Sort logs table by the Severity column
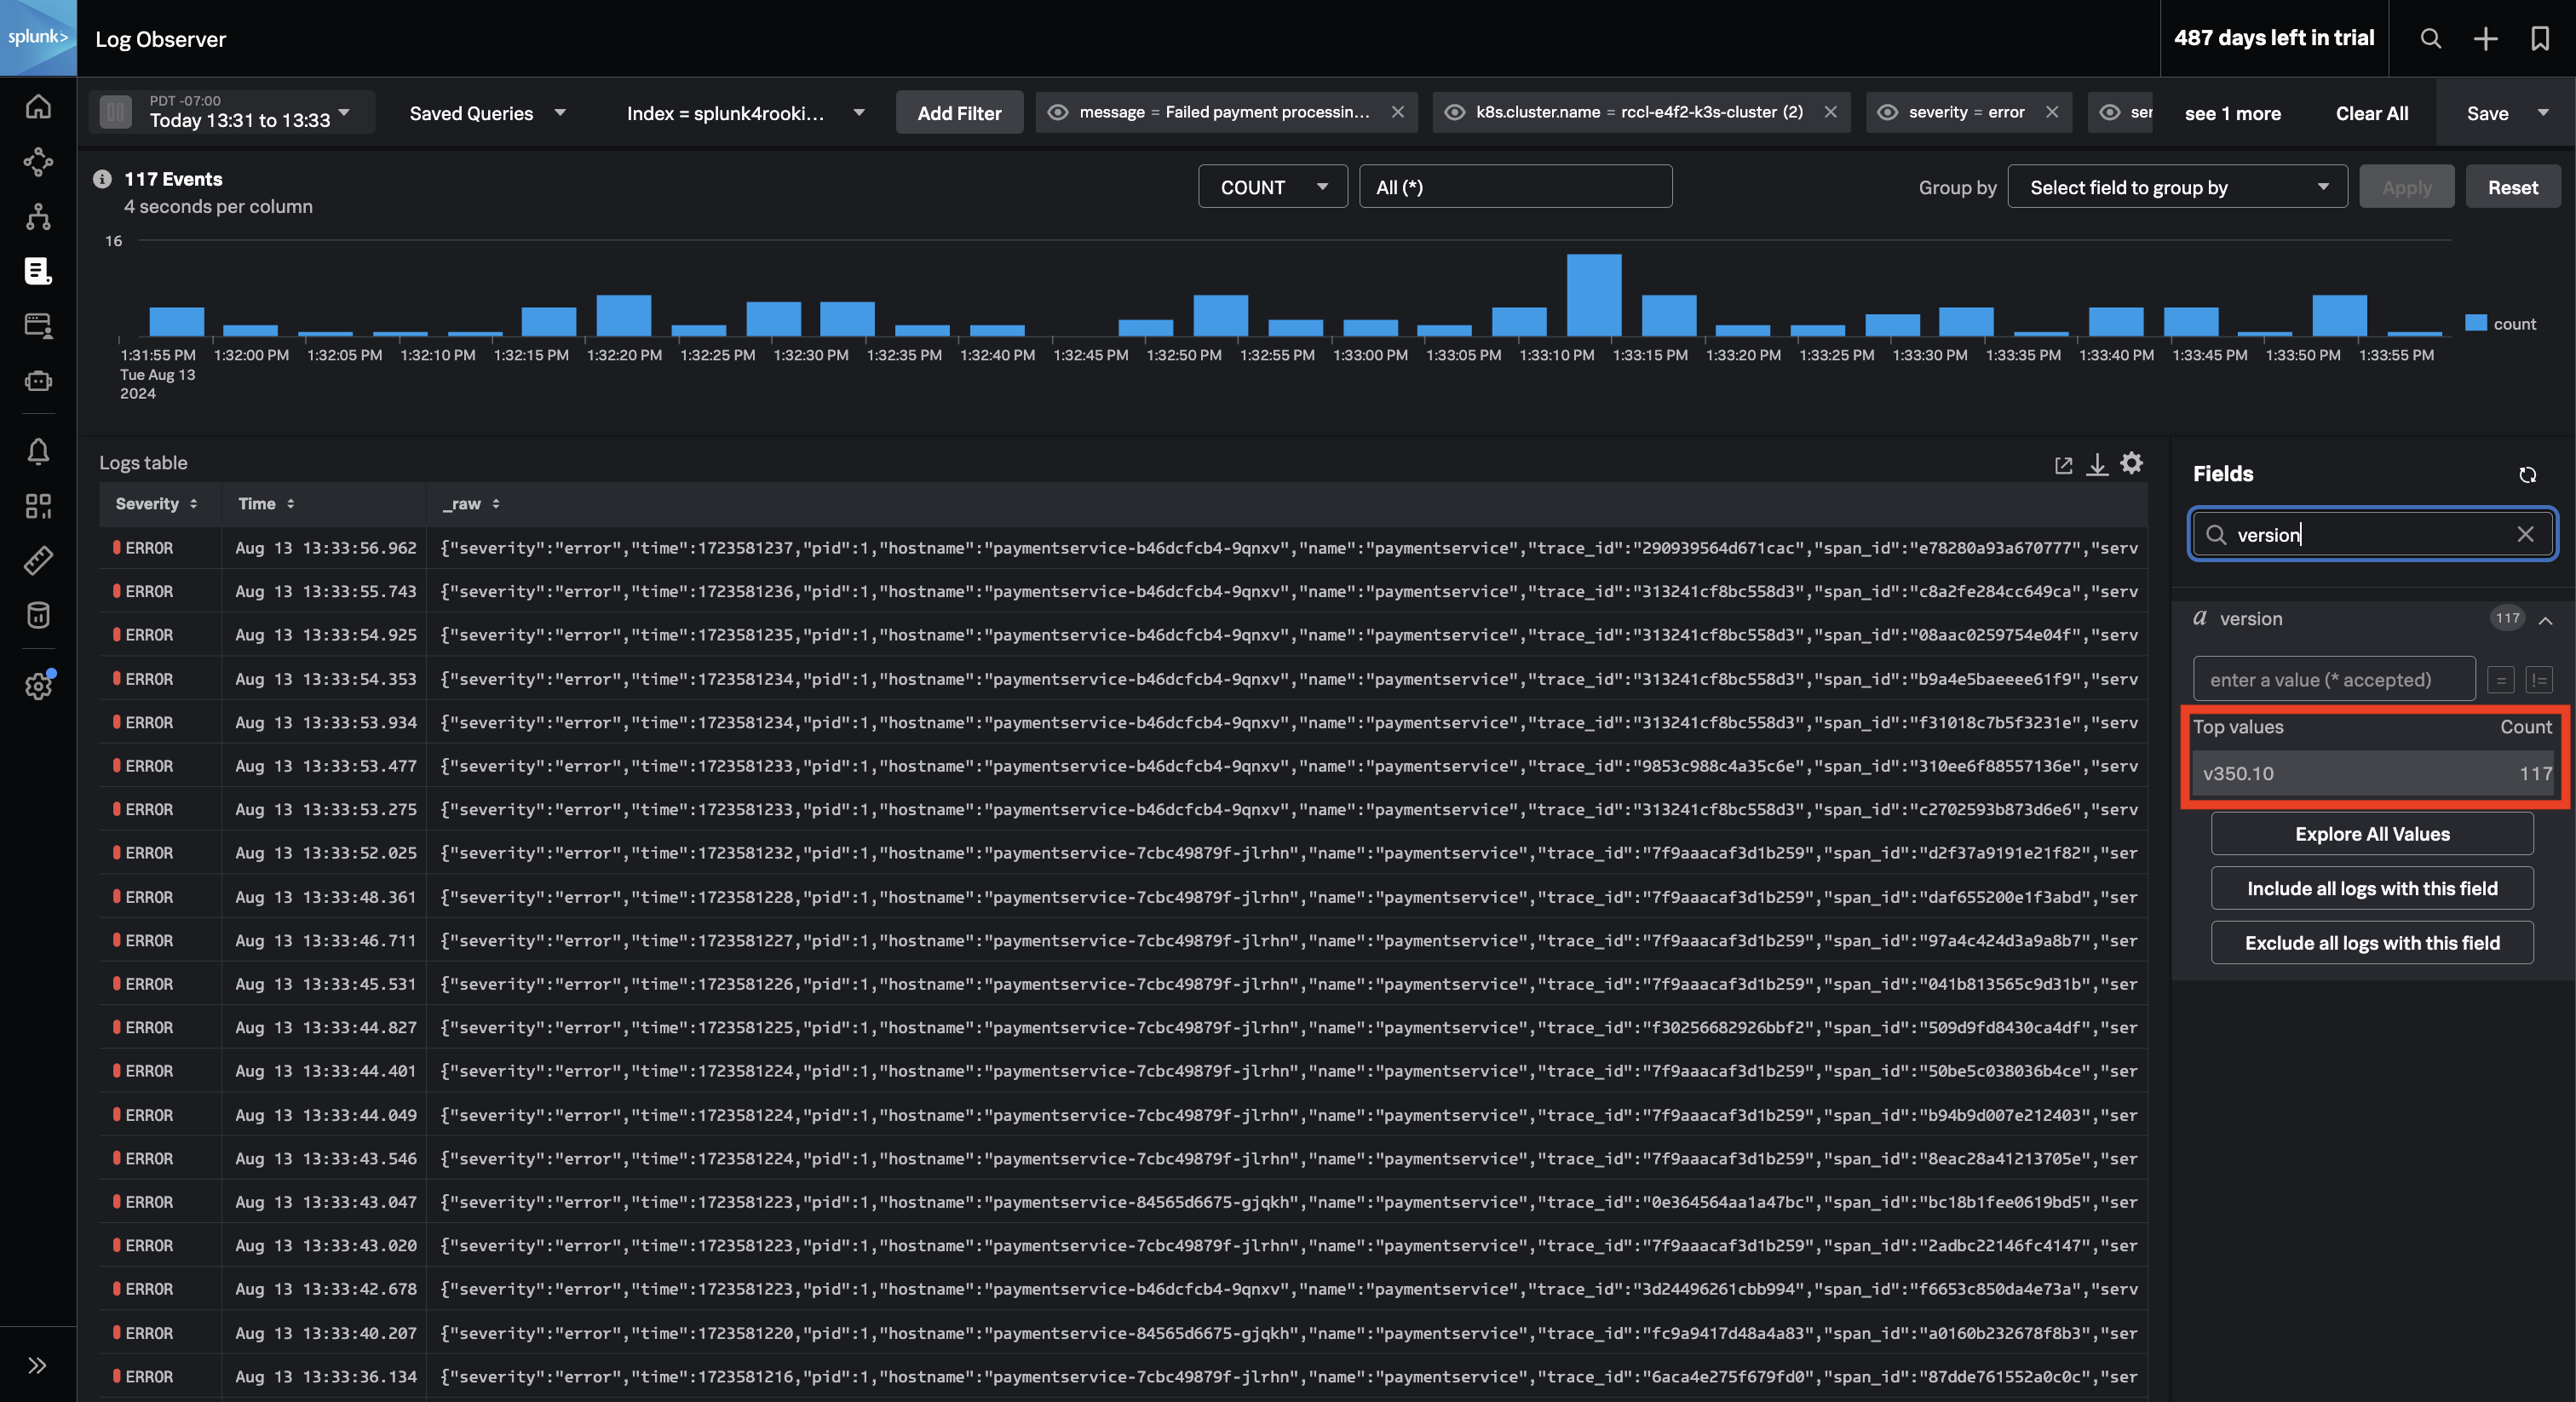The width and height of the screenshot is (2576, 1402). (x=157, y=503)
